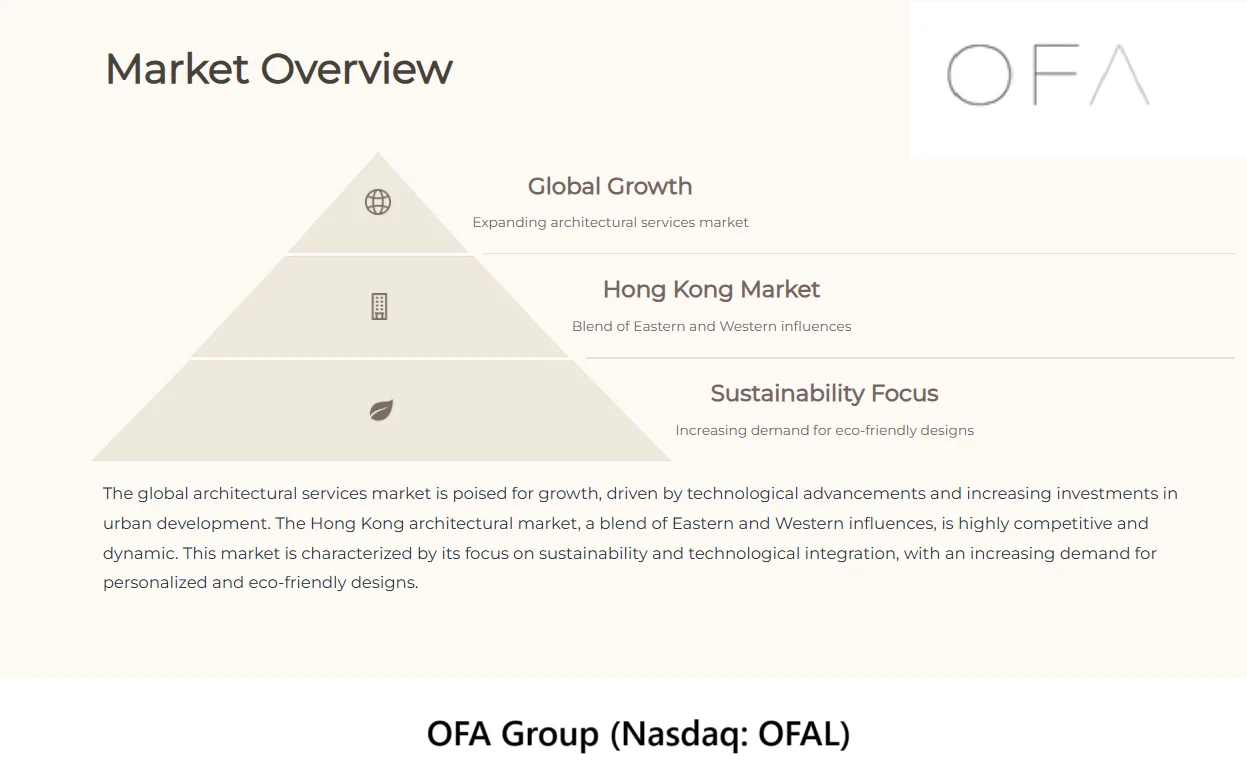
Task: Click the Hong Kong Market heading
Action: (x=711, y=290)
